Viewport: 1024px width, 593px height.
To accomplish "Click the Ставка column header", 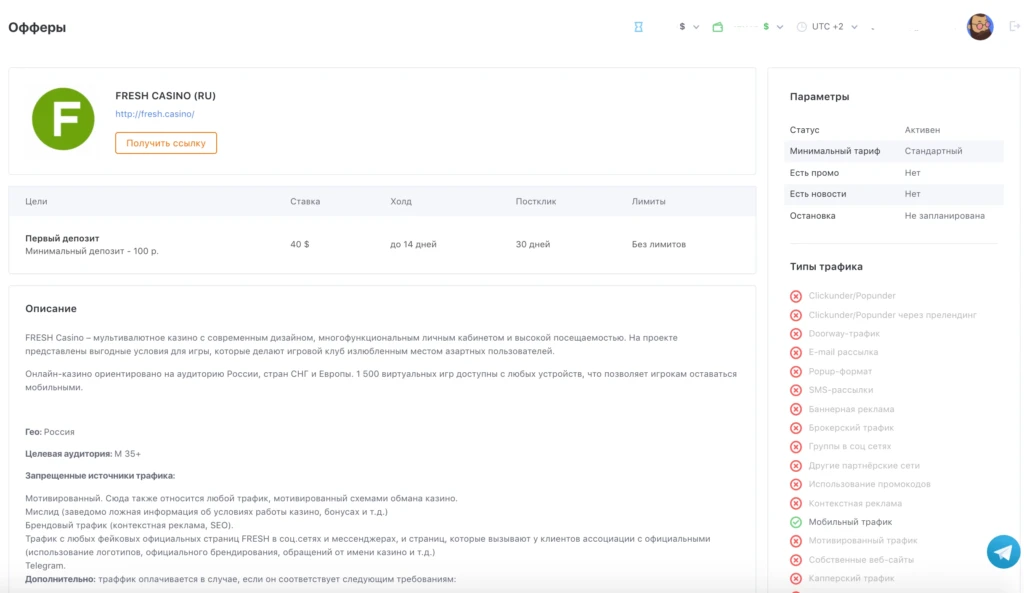I will (x=305, y=201).
